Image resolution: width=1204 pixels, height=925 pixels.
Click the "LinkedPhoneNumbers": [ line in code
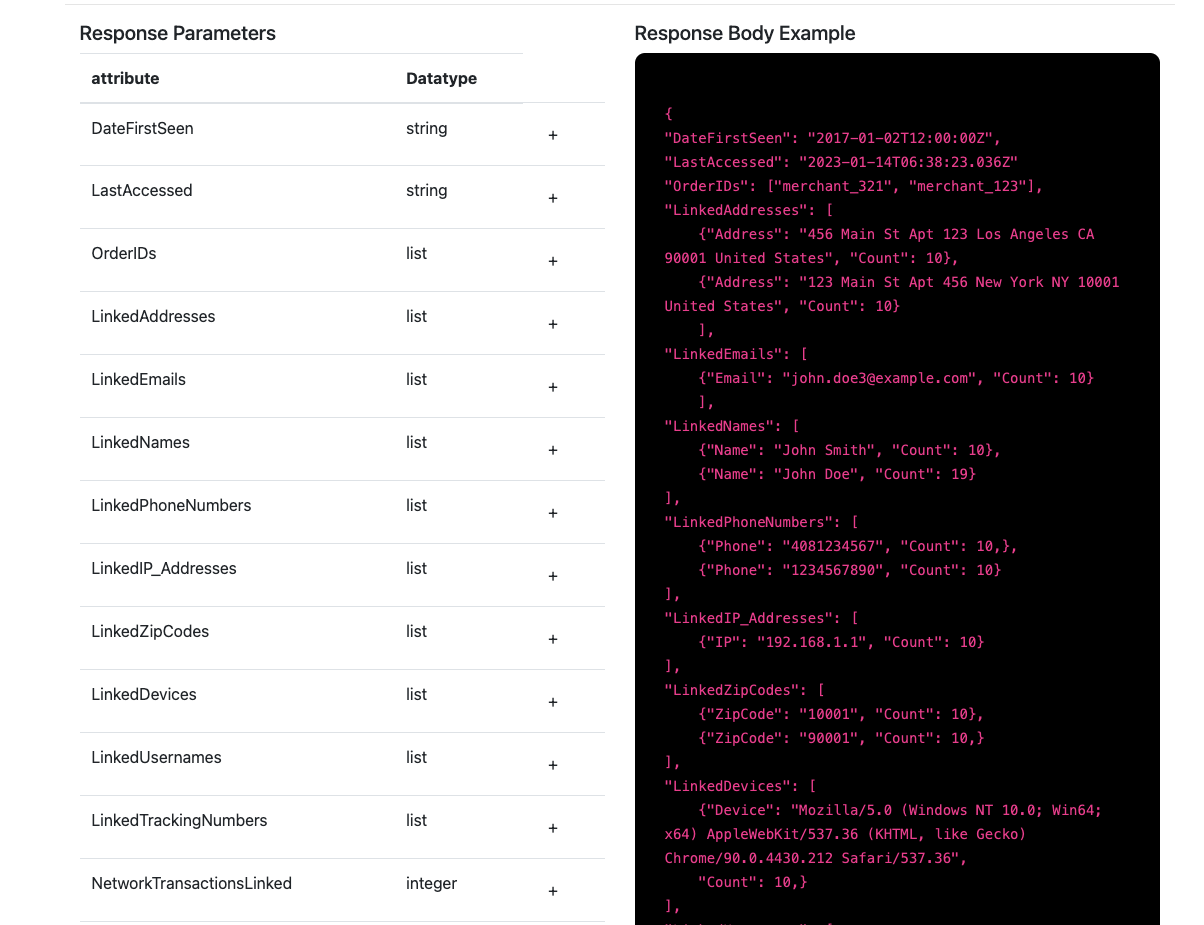762,522
